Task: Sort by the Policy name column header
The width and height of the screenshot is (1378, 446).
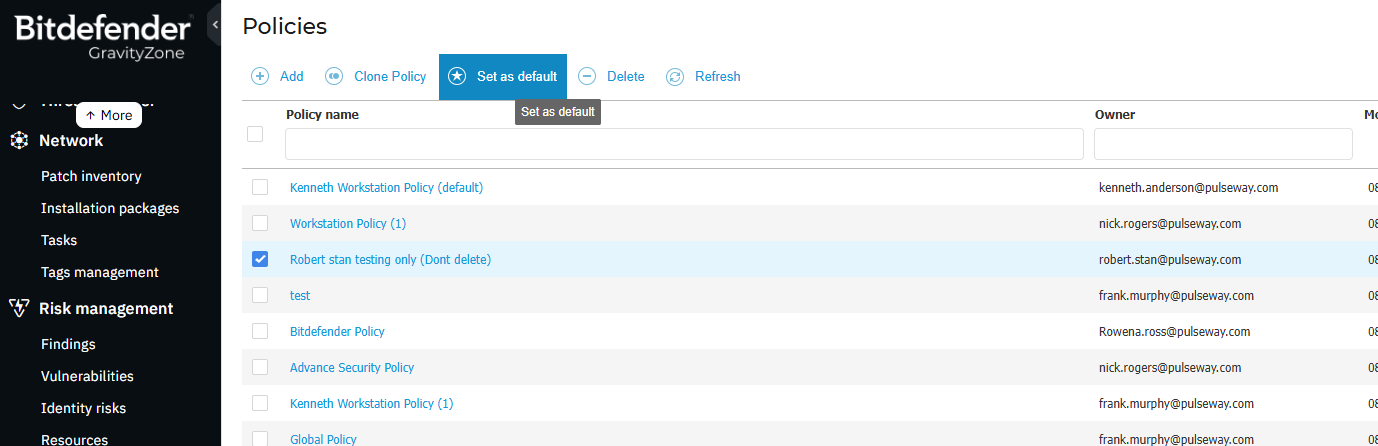Action: point(322,114)
